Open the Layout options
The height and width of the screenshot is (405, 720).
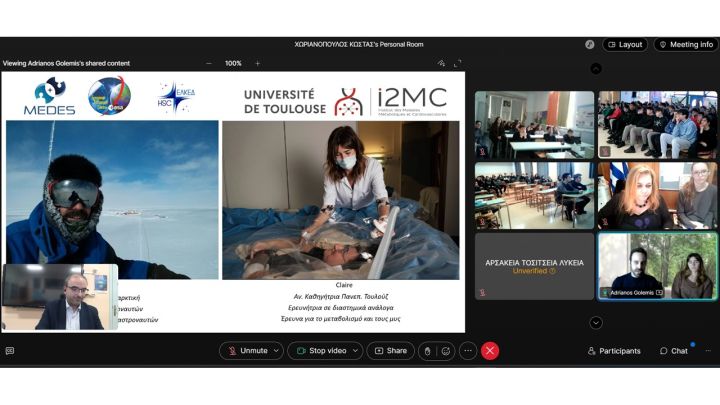point(625,44)
